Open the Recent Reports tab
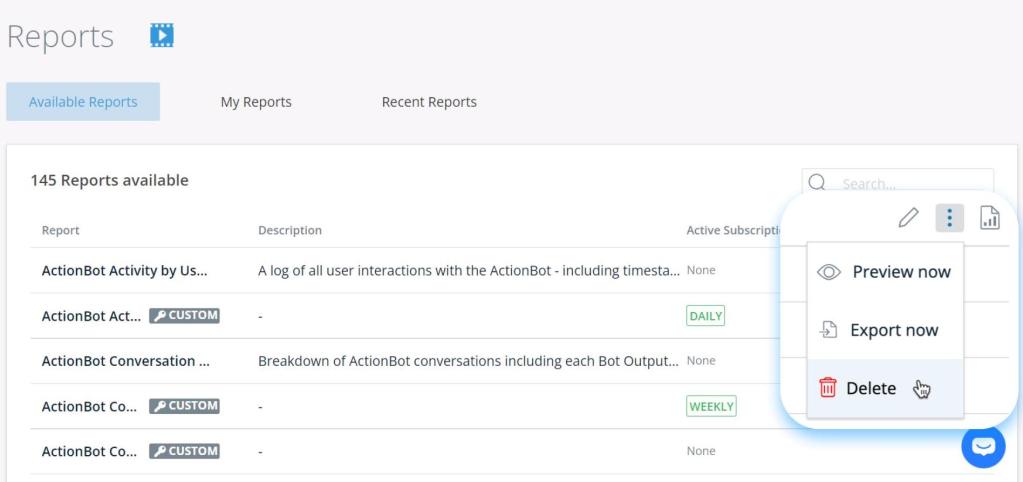The width and height of the screenshot is (1023, 482). (x=429, y=102)
